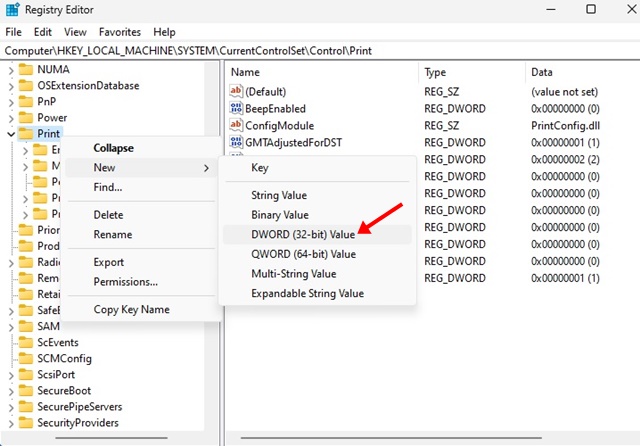
Task: Select the SAM folder icon
Action: [26, 326]
